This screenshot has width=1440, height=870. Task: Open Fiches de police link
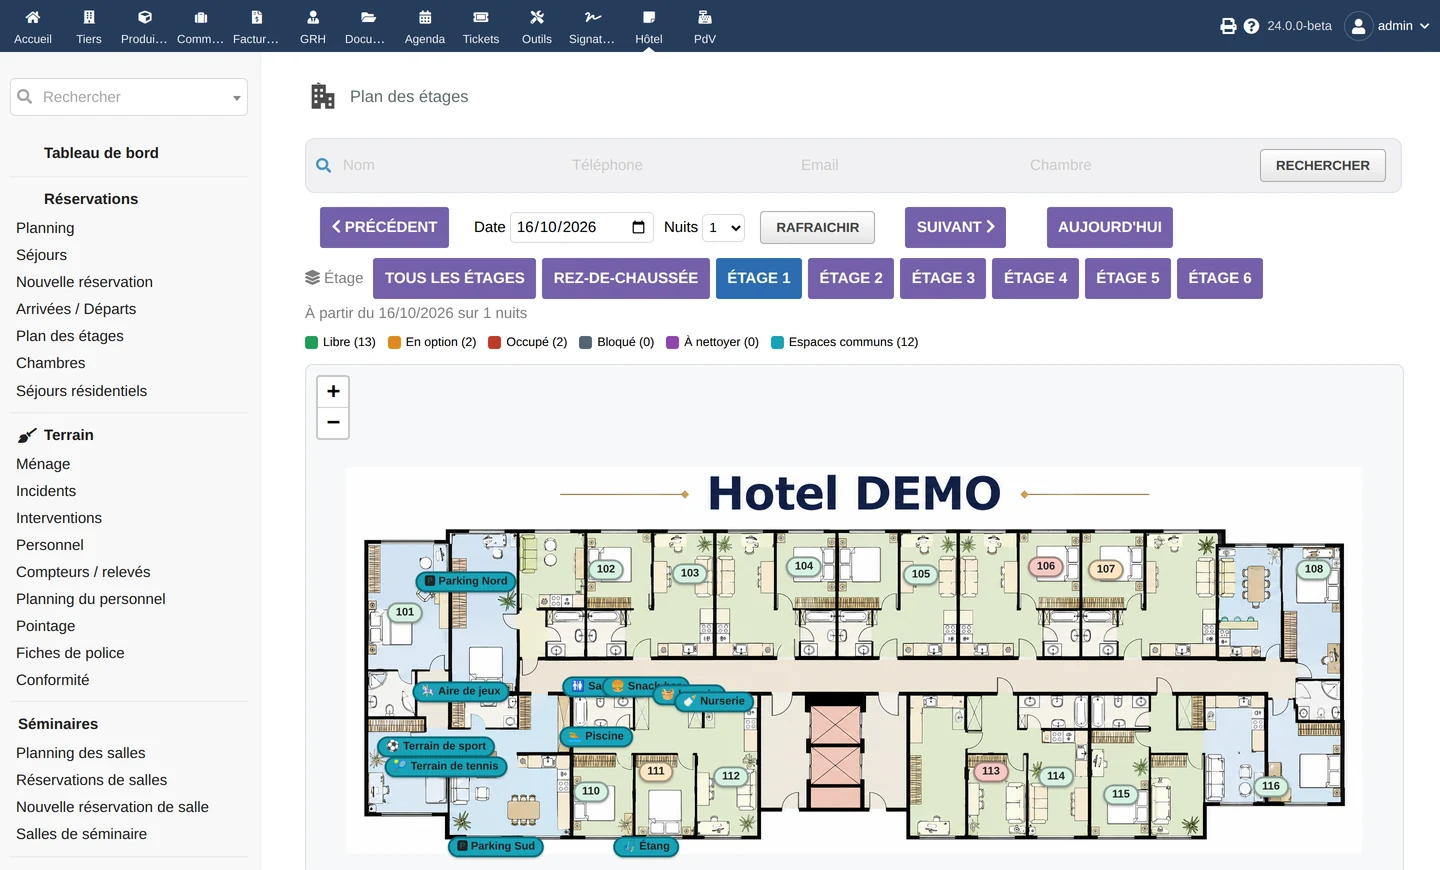click(x=70, y=653)
